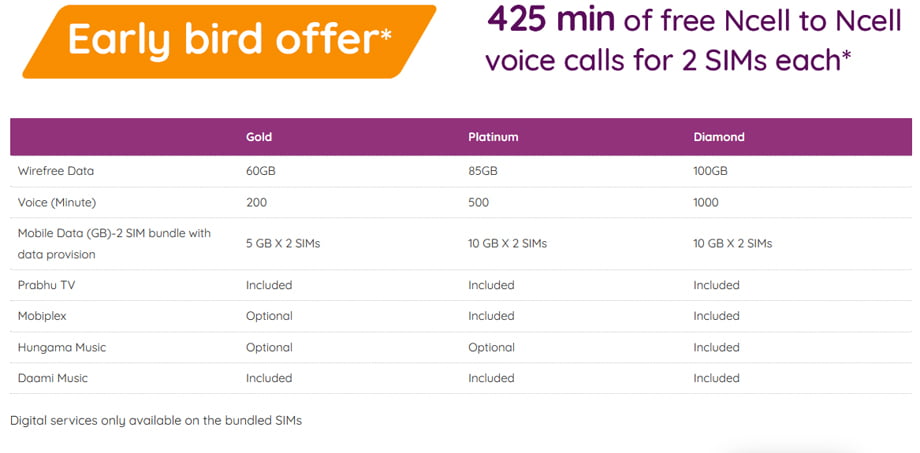920x453 pixels.
Task: Click the 1000 voice minutes Diamond cell
Action: tap(705, 202)
